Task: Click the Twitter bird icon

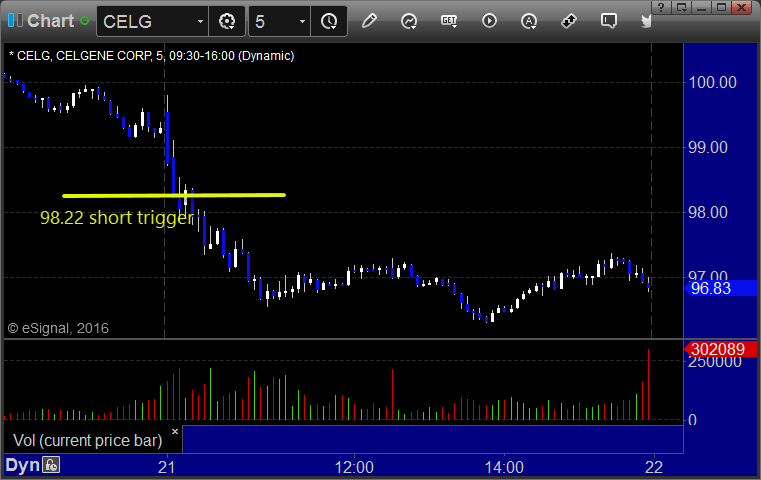Action: coord(646,21)
